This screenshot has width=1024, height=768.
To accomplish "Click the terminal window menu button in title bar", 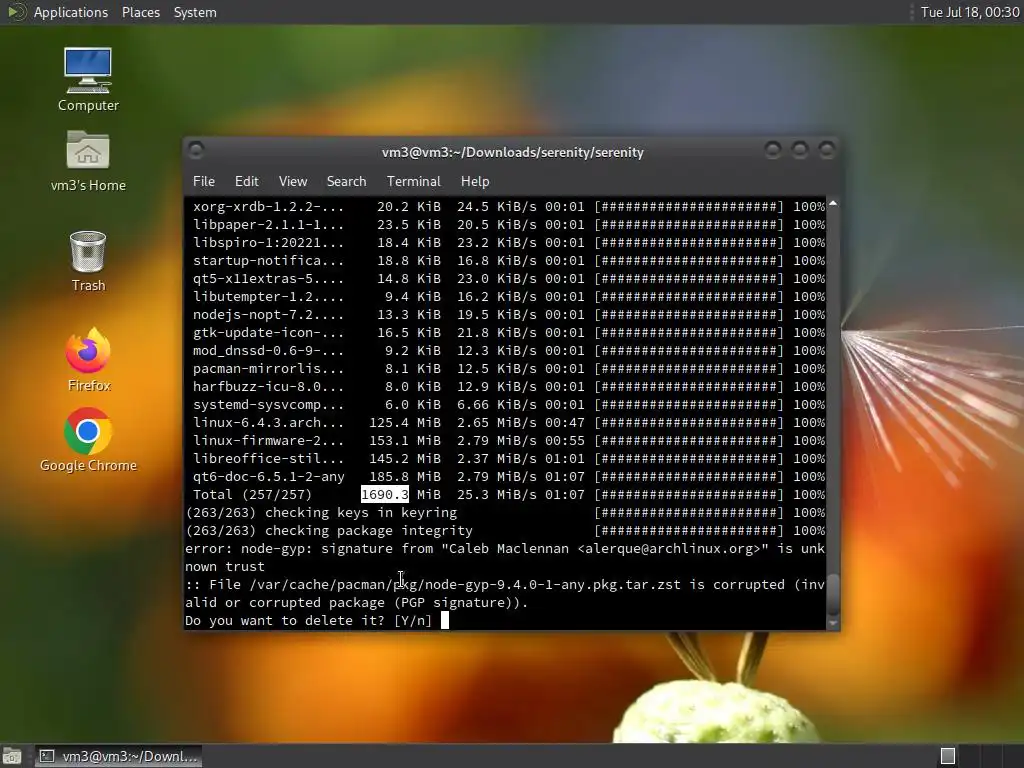I will (196, 151).
